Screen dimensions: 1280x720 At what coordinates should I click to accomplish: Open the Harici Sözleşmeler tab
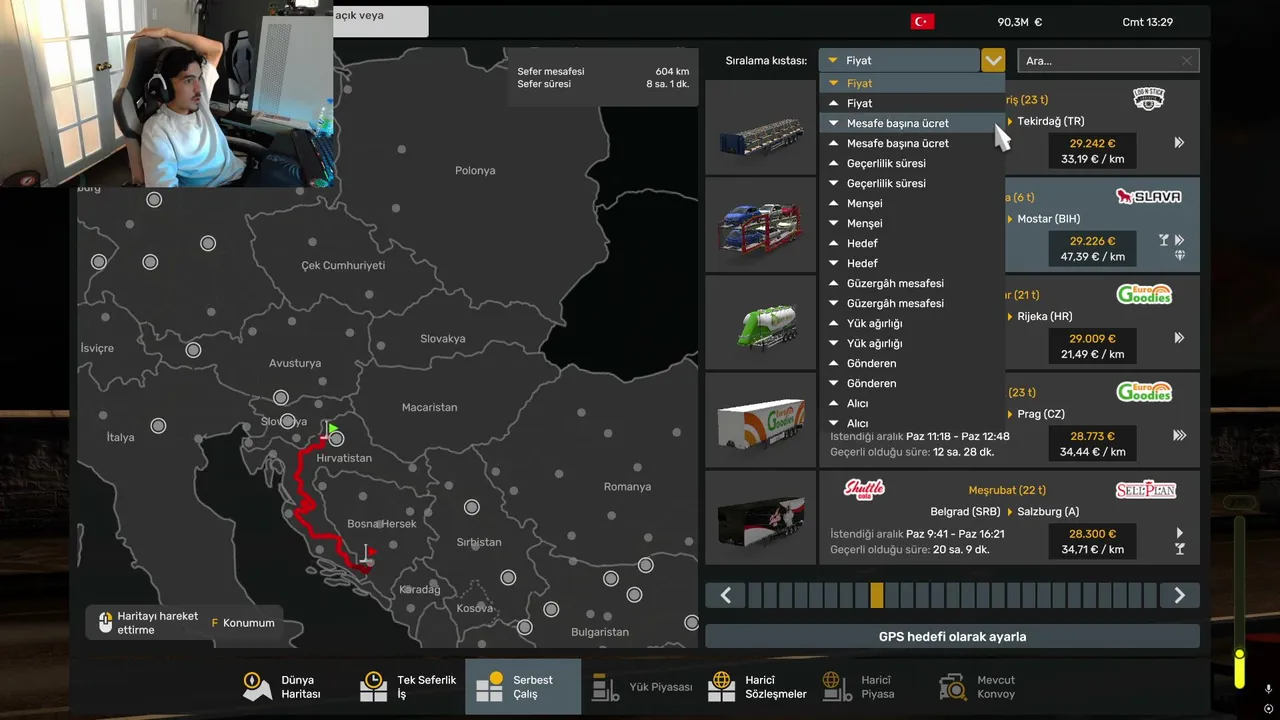pyautogui.click(x=757, y=687)
